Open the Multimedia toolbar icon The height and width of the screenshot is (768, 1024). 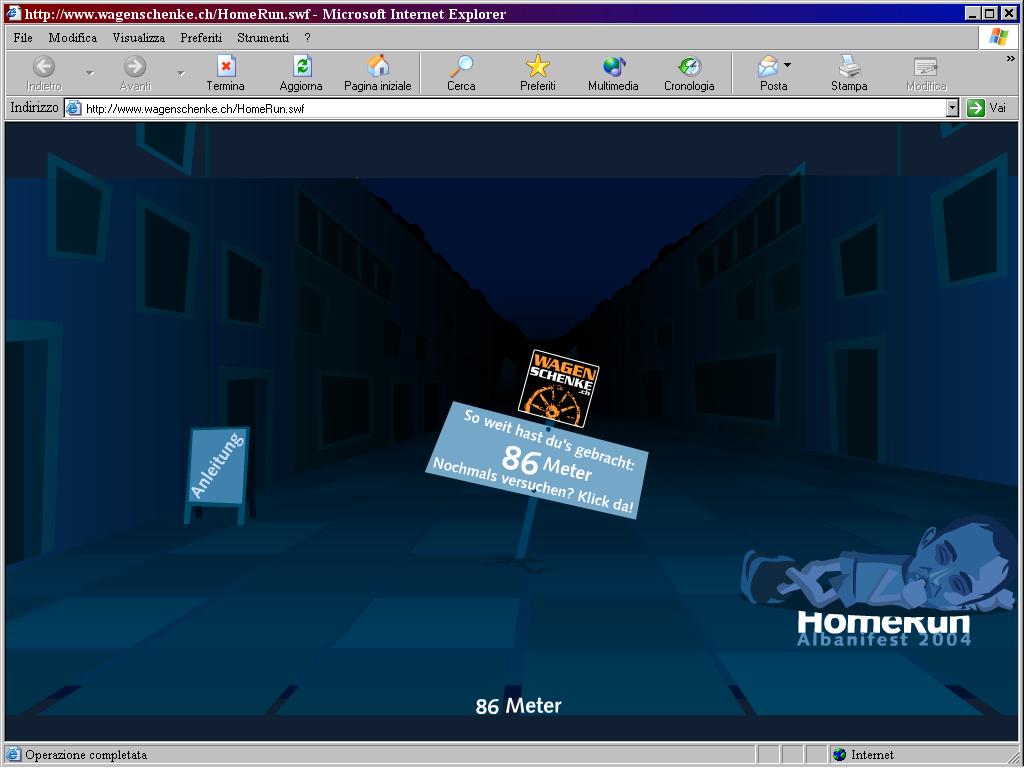[614, 66]
